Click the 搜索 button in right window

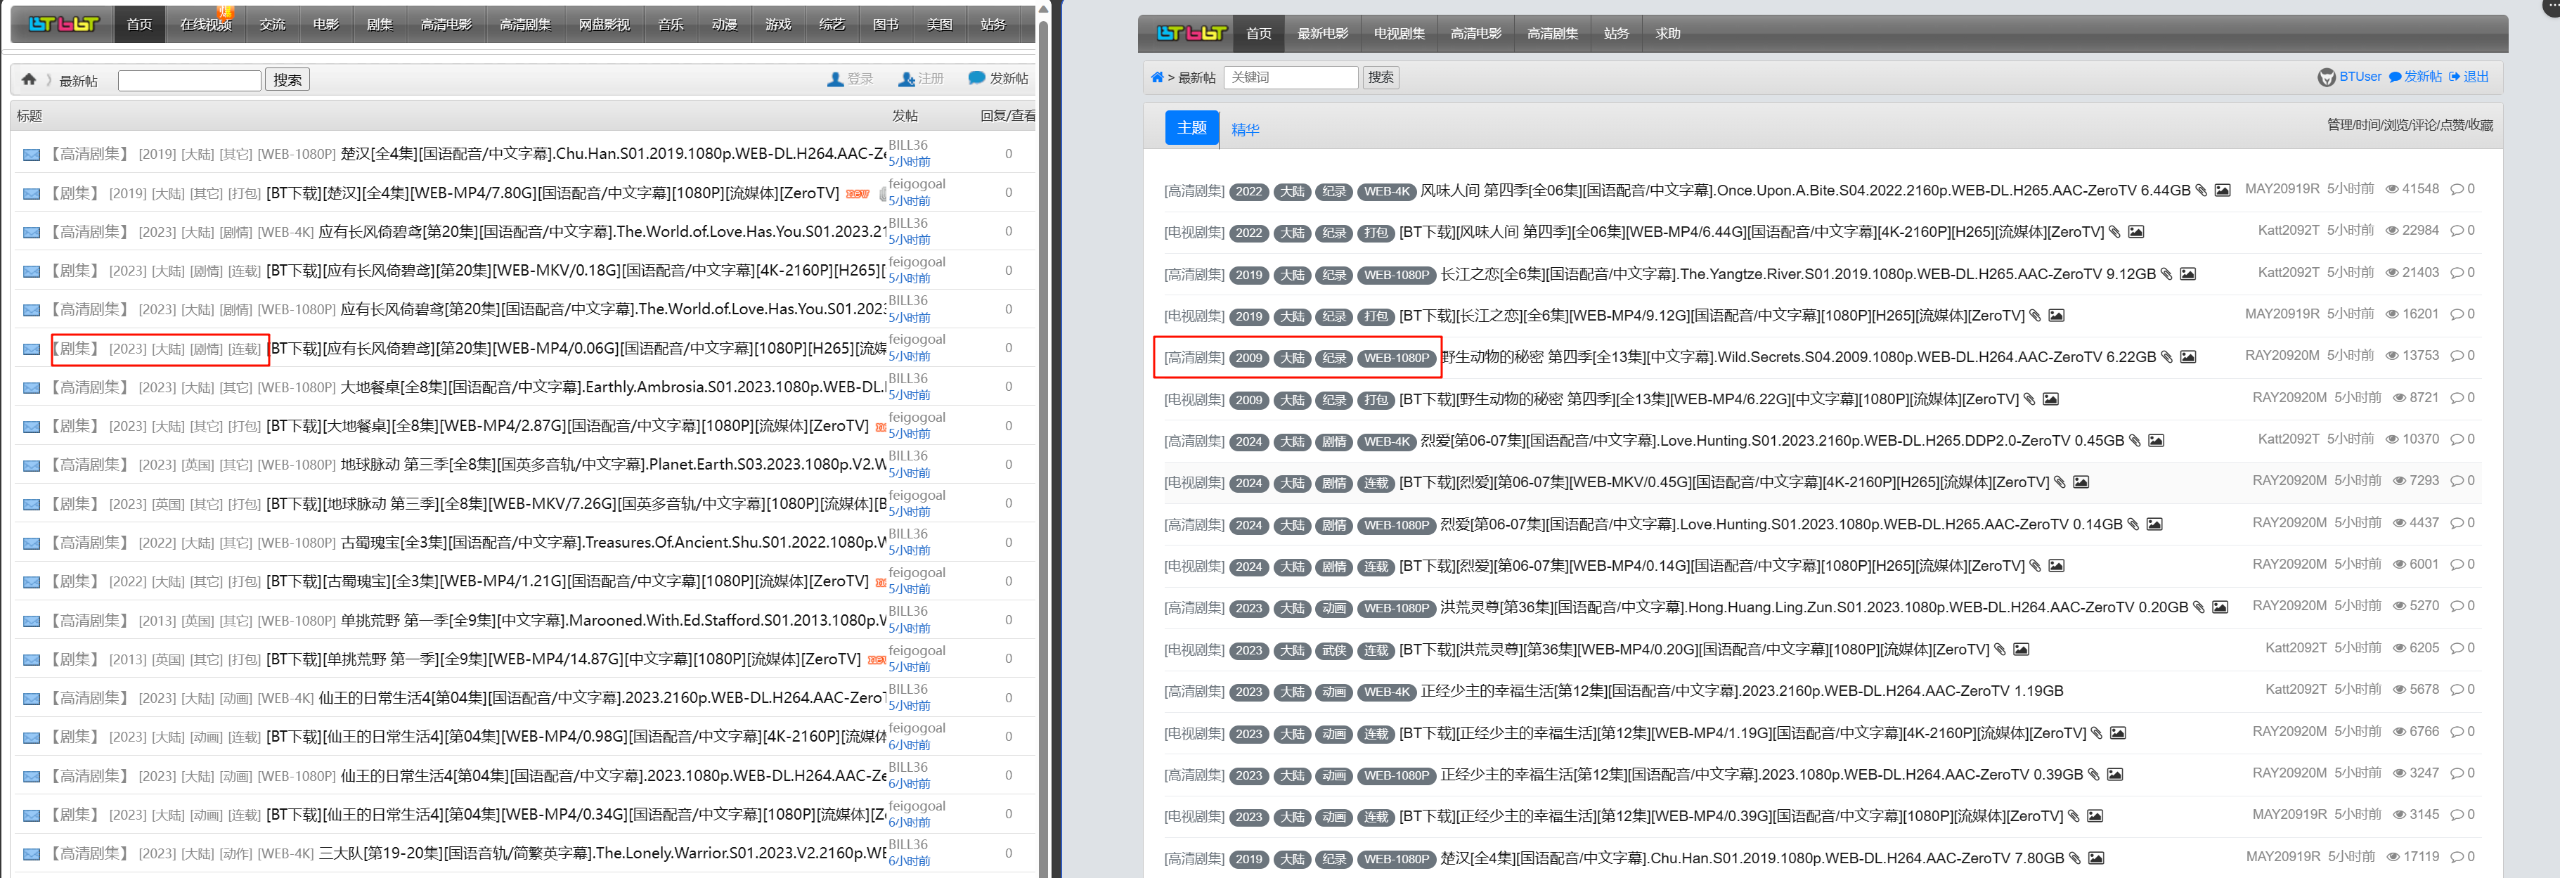(1381, 77)
